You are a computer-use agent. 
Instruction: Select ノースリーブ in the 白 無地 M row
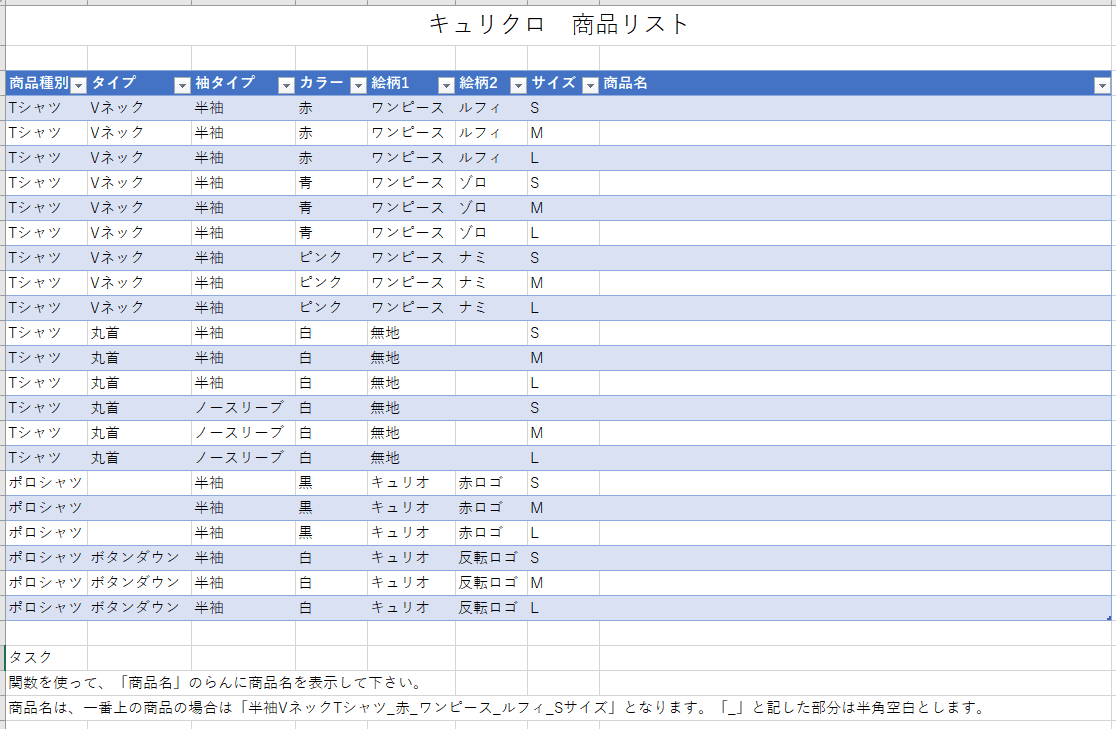(239, 433)
